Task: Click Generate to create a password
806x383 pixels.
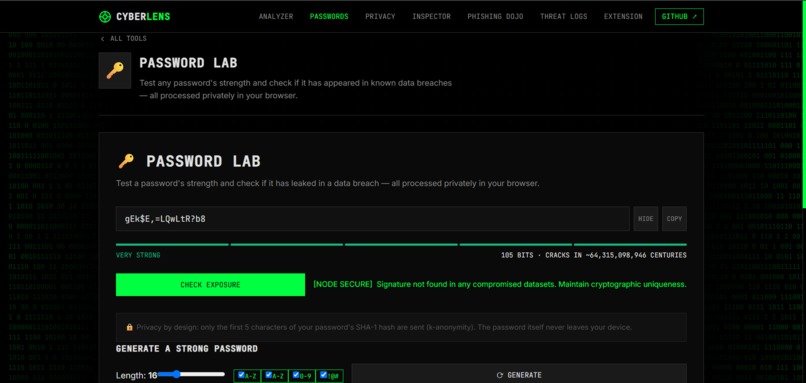Action: click(519, 375)
